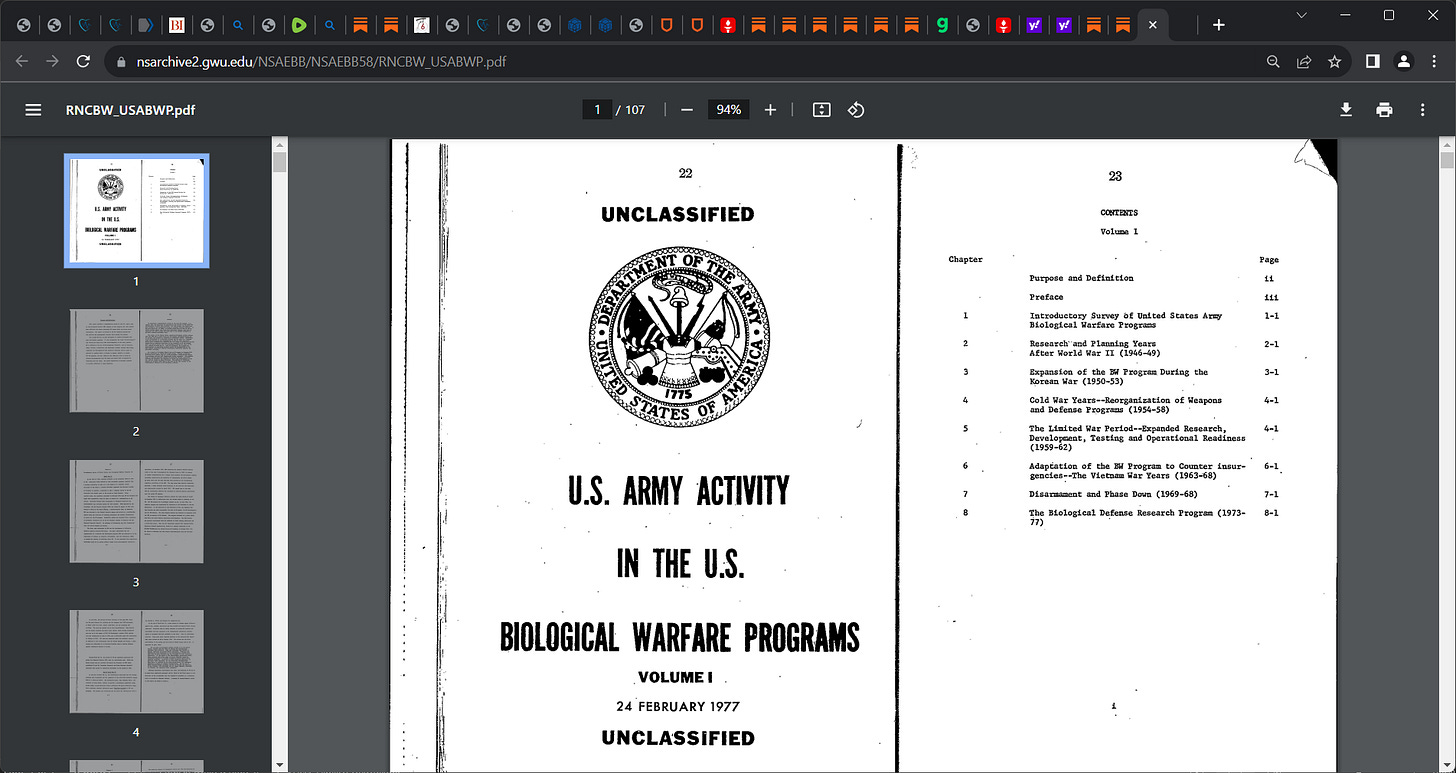
Task: Click the 'IN THE U.S.' title line
Action: (680, 565)
